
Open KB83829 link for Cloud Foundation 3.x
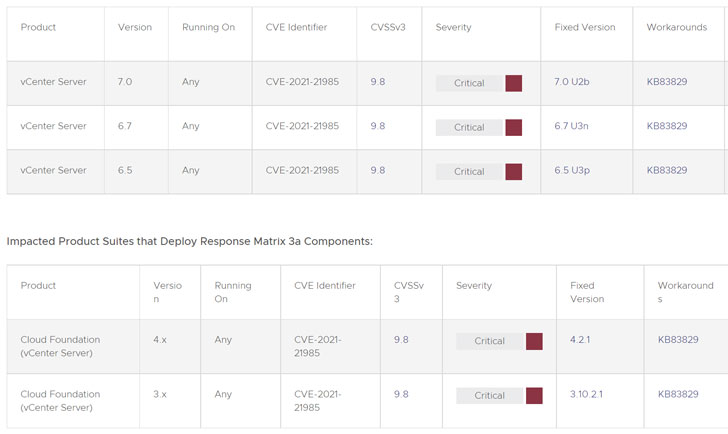678,394
